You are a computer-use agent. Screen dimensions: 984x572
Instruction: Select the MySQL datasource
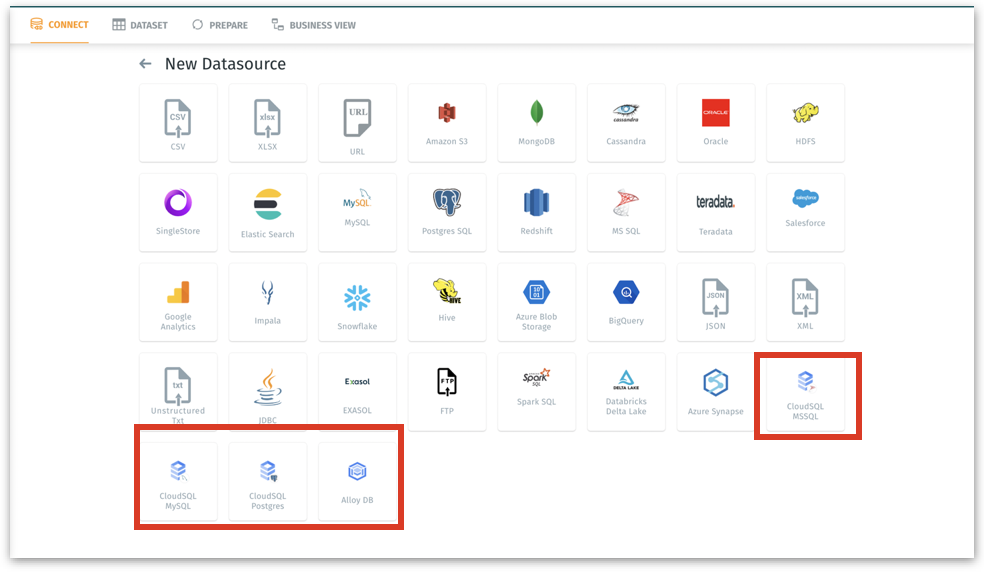tap(358, 213)
